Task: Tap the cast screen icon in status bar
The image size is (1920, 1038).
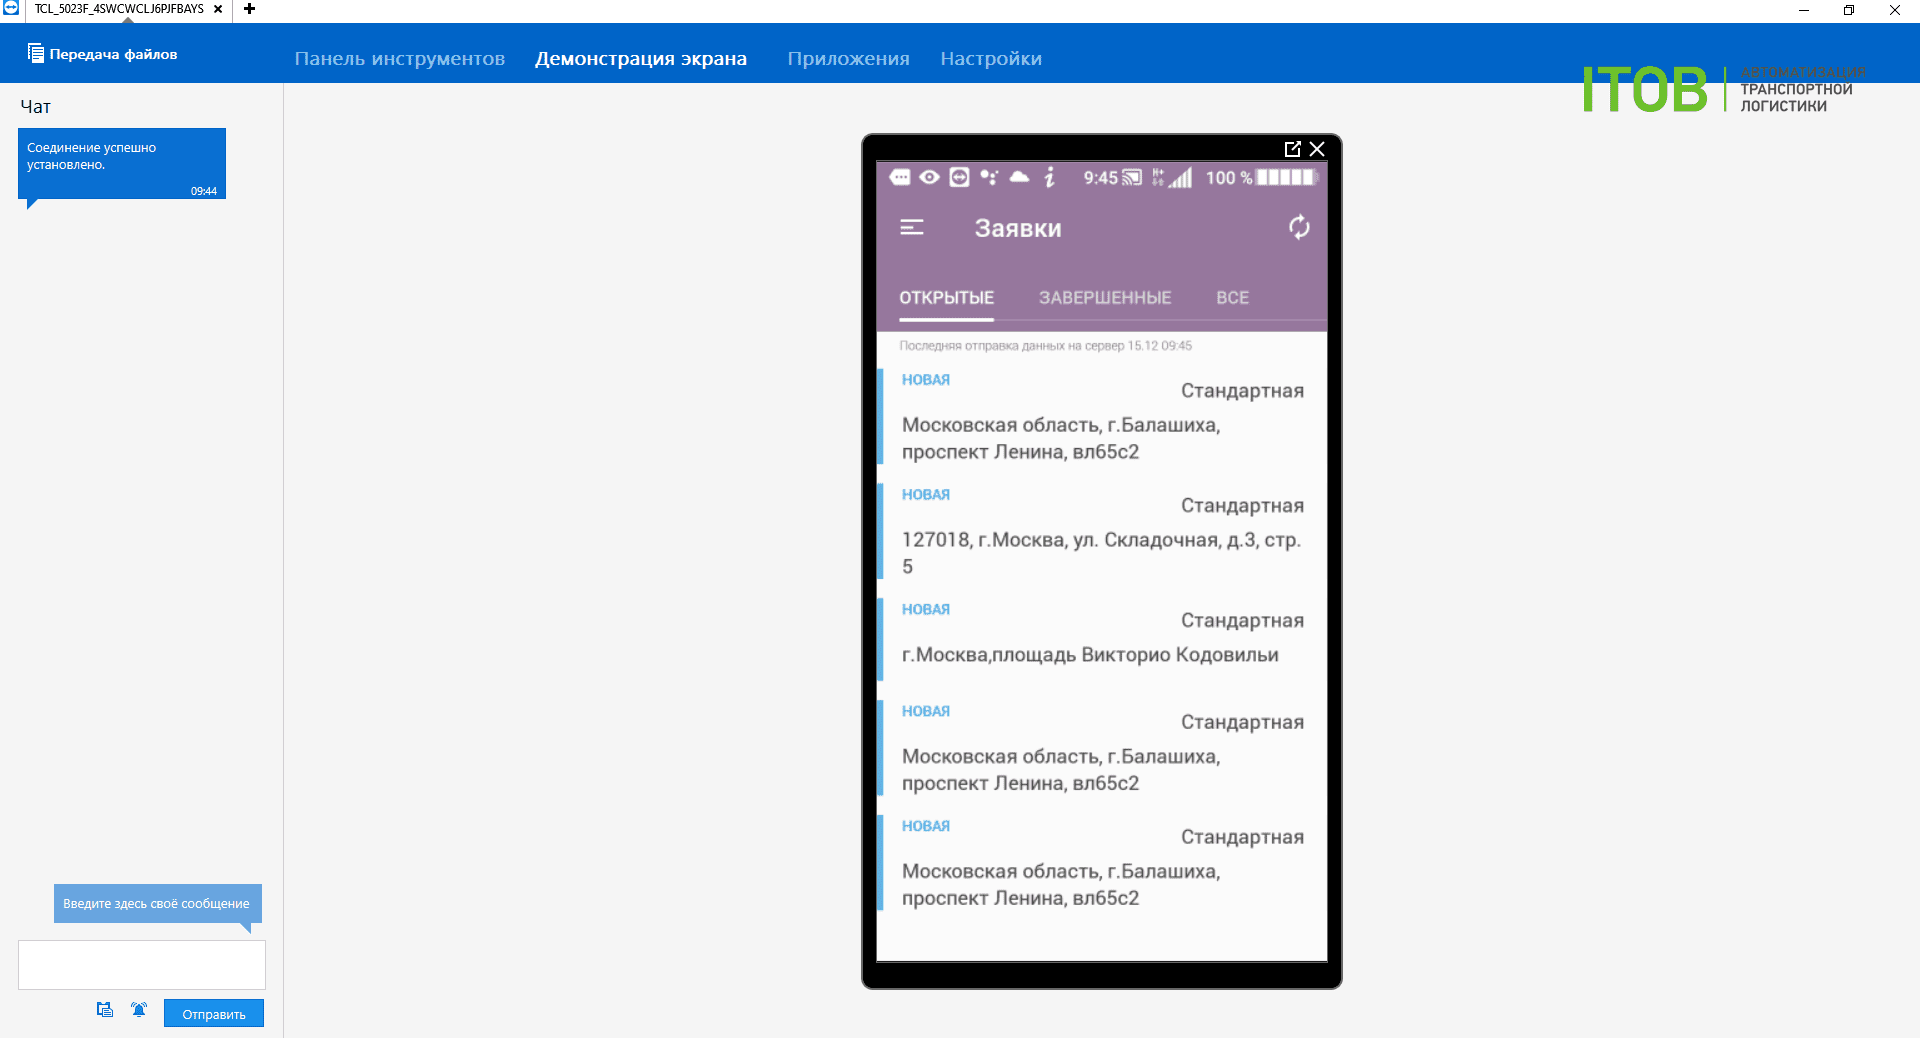Action: (1132, 177)
